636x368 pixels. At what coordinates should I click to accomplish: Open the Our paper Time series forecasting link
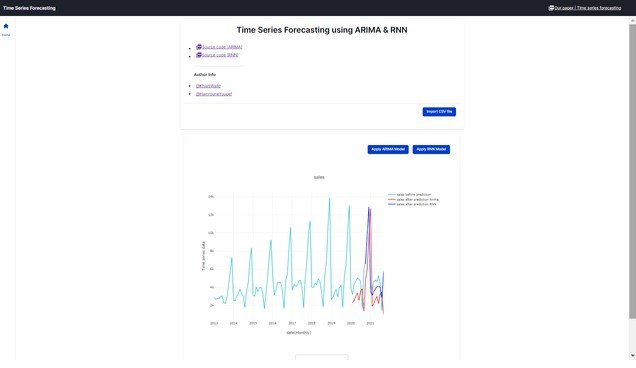click(x=587, y=8)
